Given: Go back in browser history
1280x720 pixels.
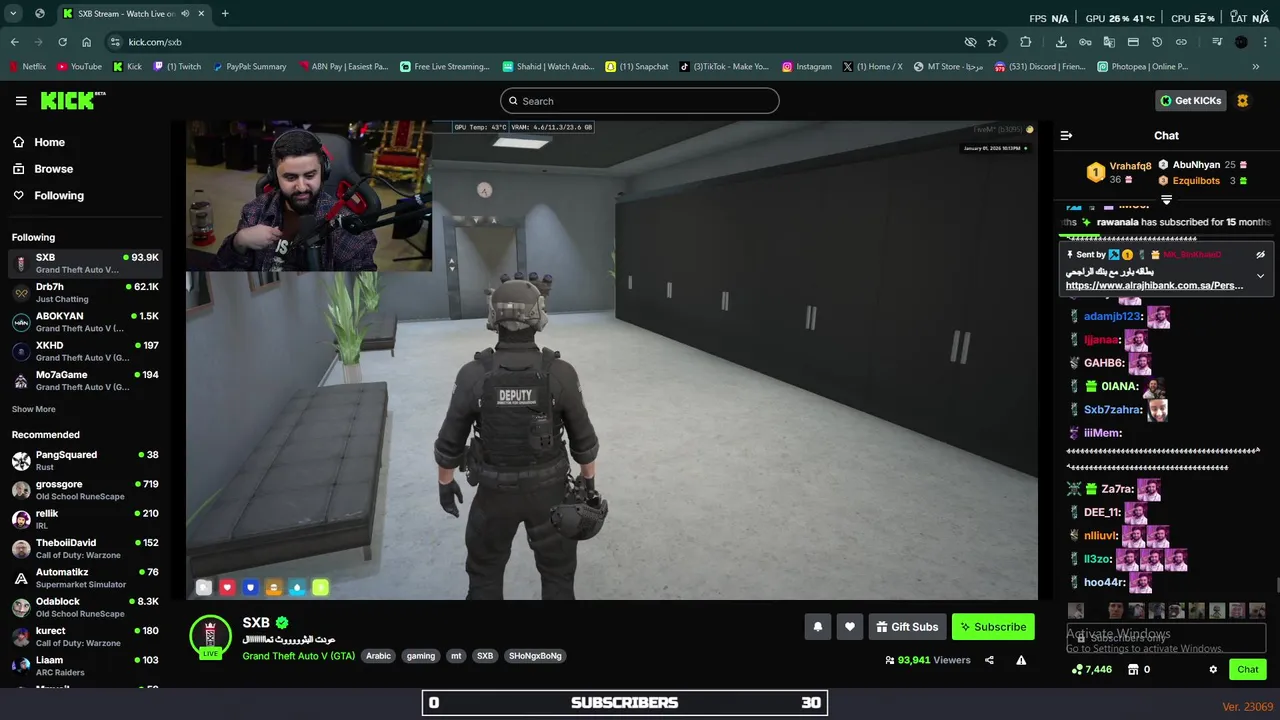Looking at the screenshot, I should (x=14, y=42).
